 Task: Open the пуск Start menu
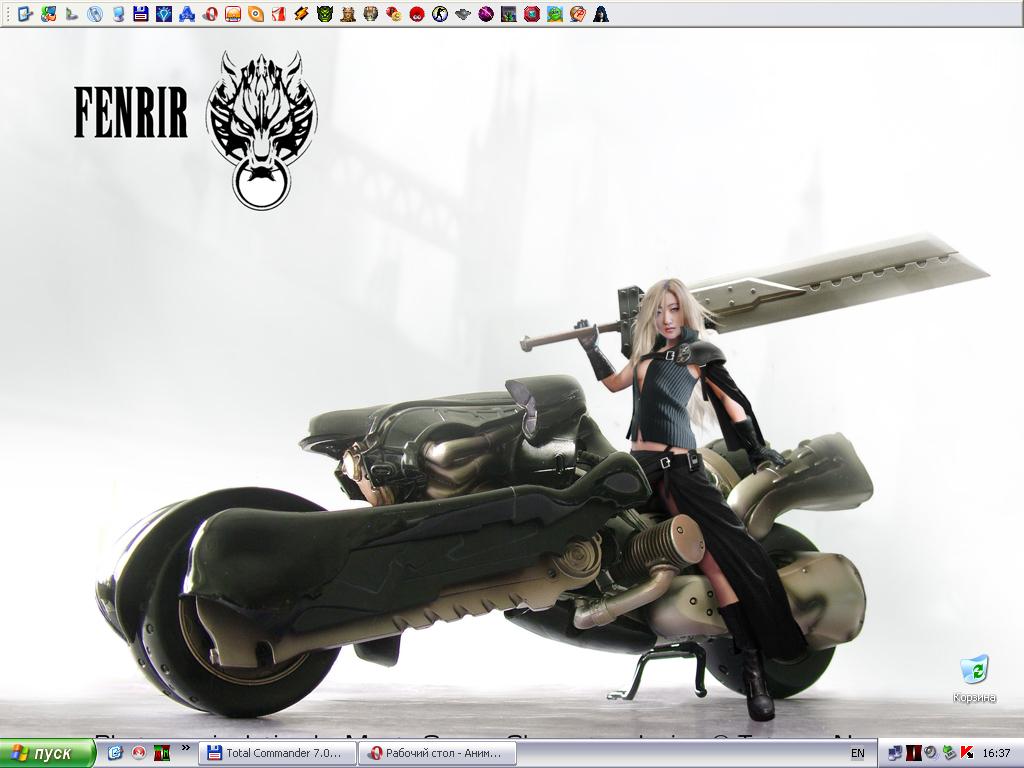point(47,754)
